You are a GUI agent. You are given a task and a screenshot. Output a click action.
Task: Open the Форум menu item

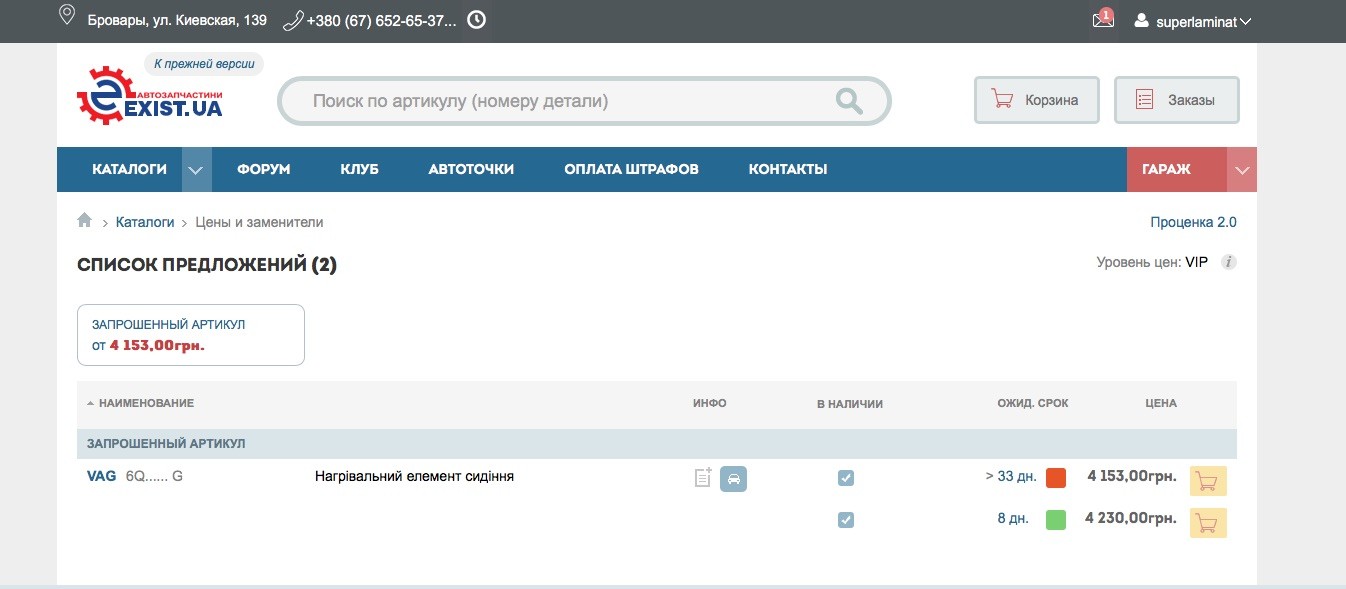[x=263, y=170]
